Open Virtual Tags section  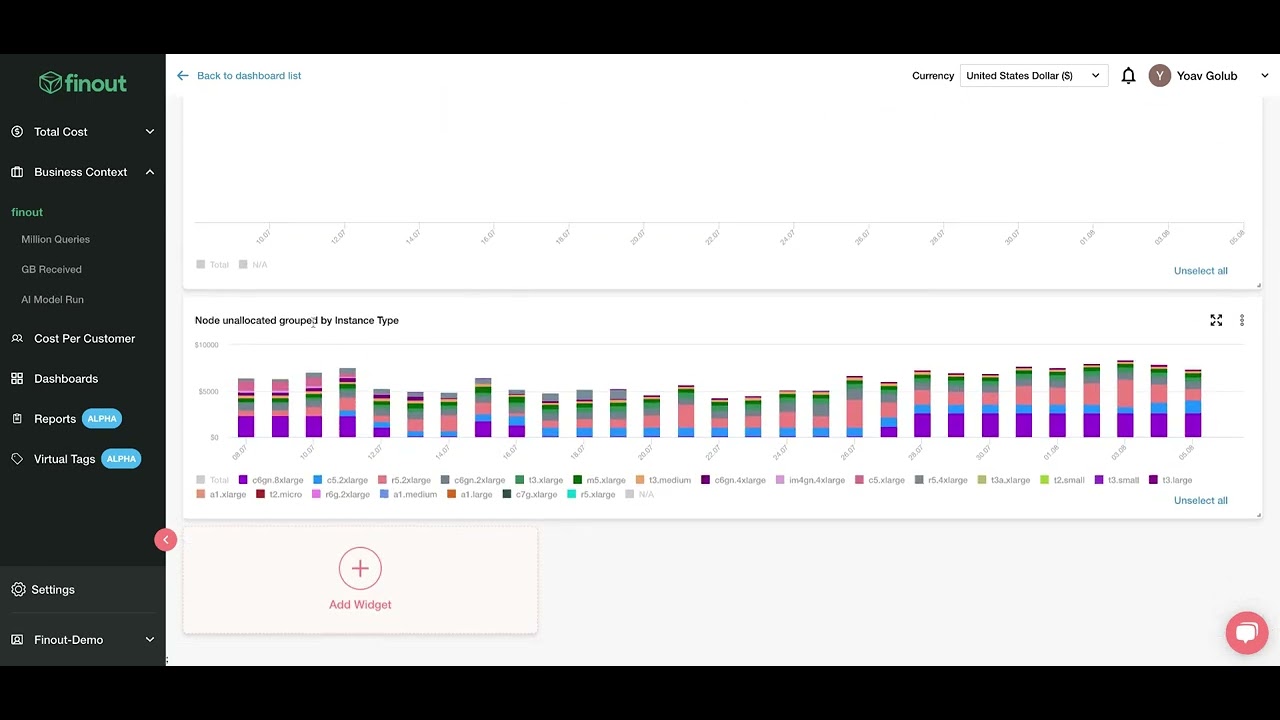click(64, 459)
